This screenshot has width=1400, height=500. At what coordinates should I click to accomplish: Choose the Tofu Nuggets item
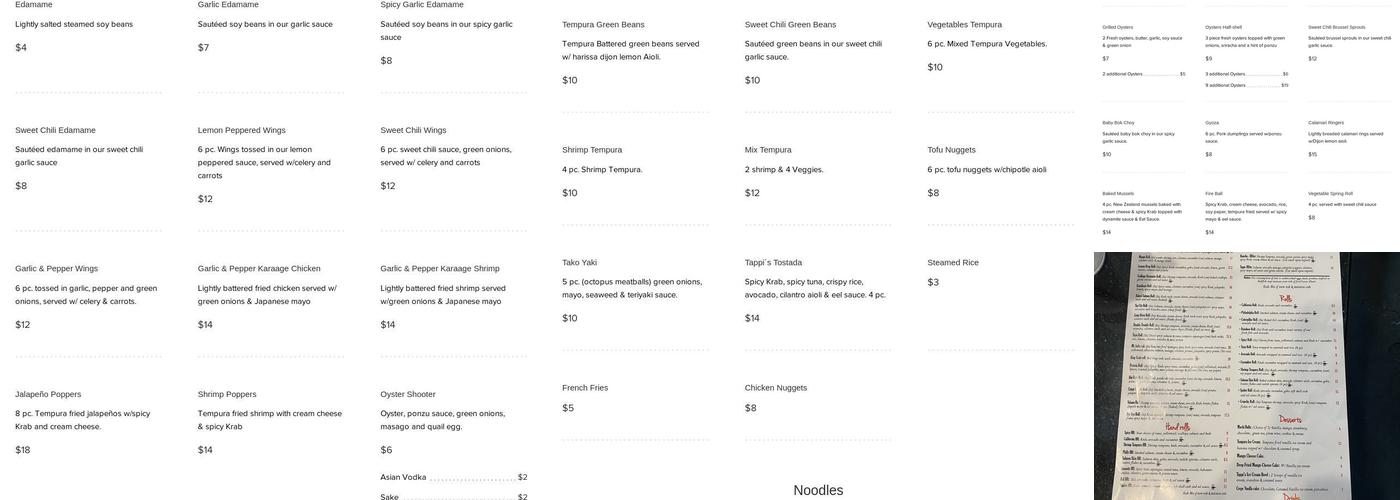click(951, 150)
